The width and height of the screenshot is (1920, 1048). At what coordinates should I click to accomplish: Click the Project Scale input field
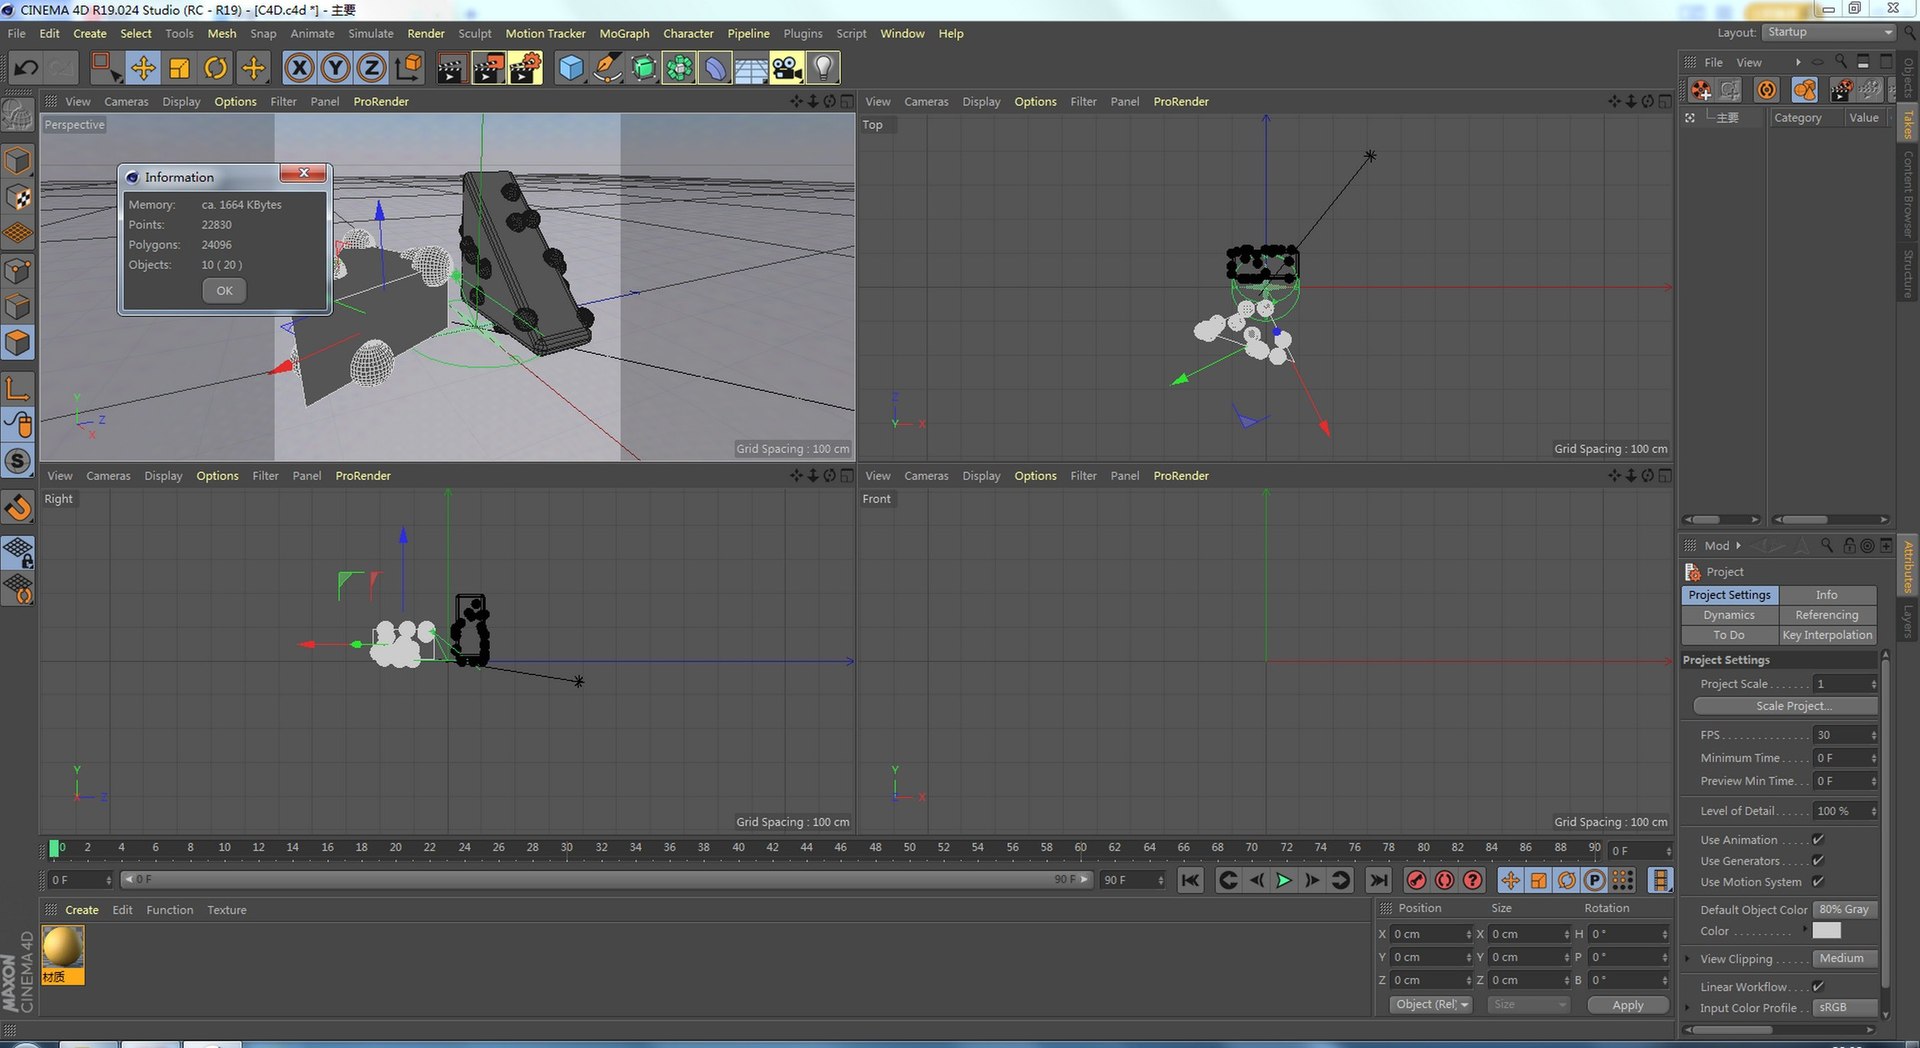(x=1841, y=684)
